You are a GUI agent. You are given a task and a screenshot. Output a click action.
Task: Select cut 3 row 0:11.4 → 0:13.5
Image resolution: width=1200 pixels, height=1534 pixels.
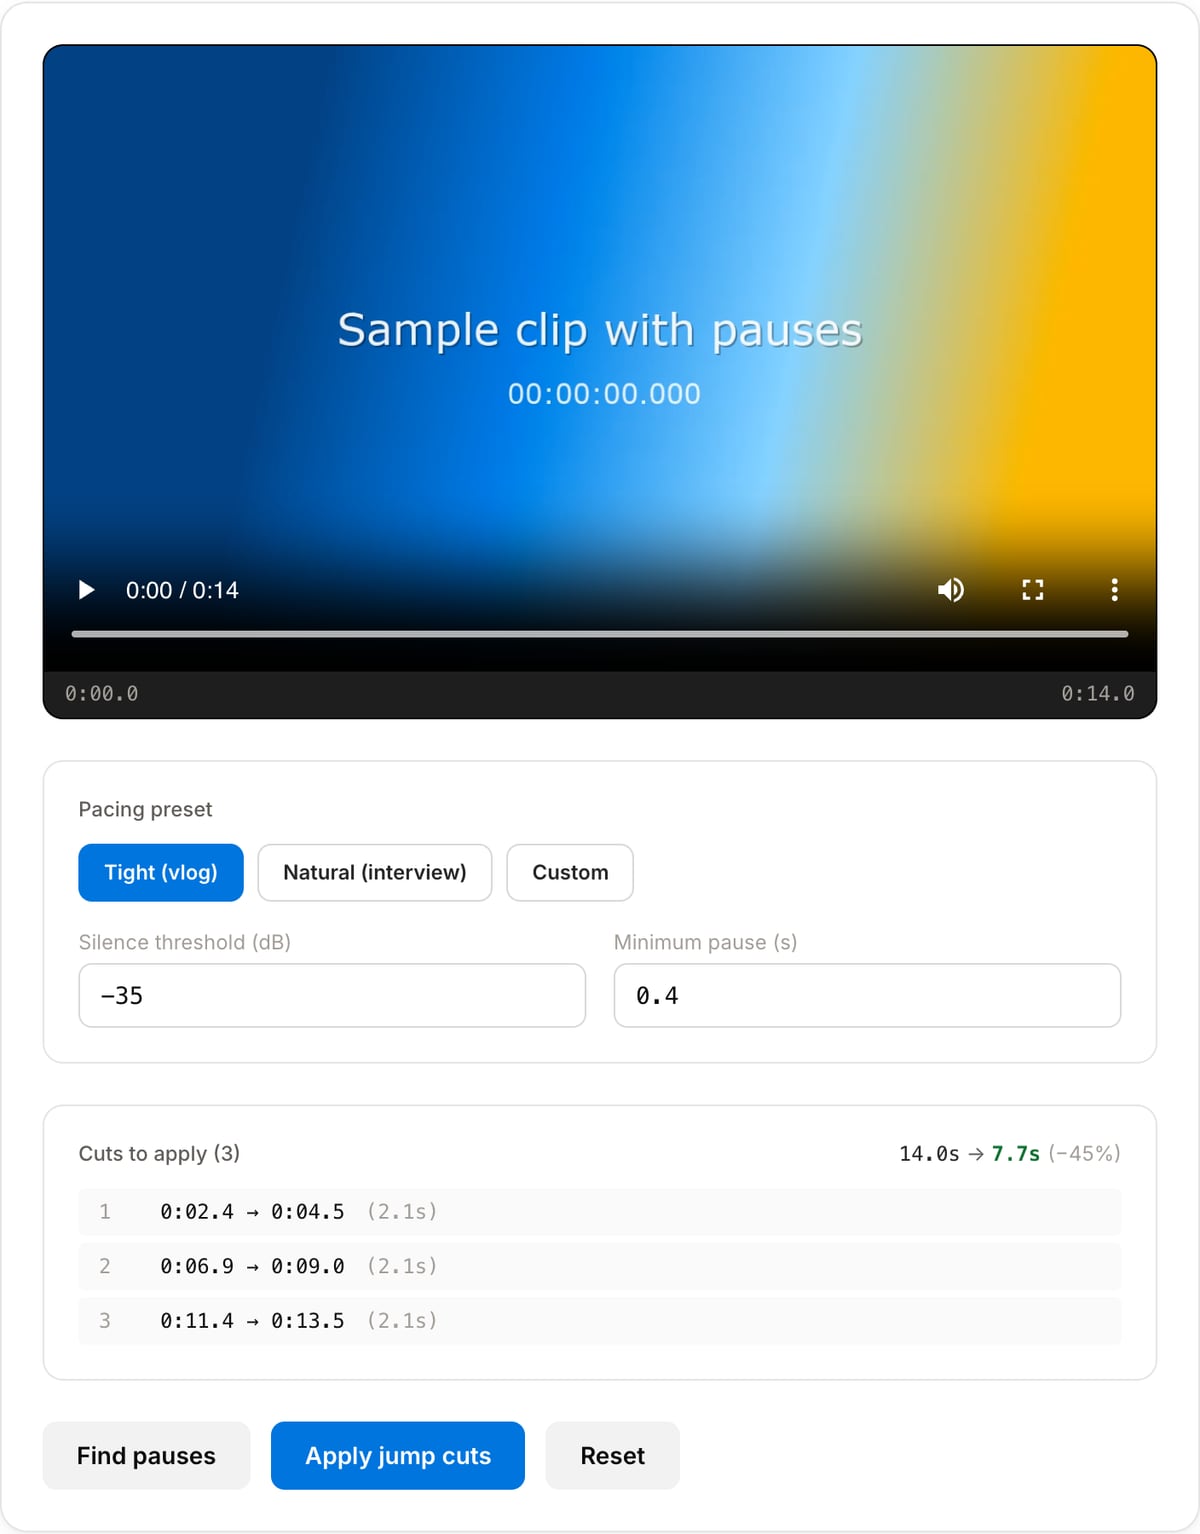600,1321
